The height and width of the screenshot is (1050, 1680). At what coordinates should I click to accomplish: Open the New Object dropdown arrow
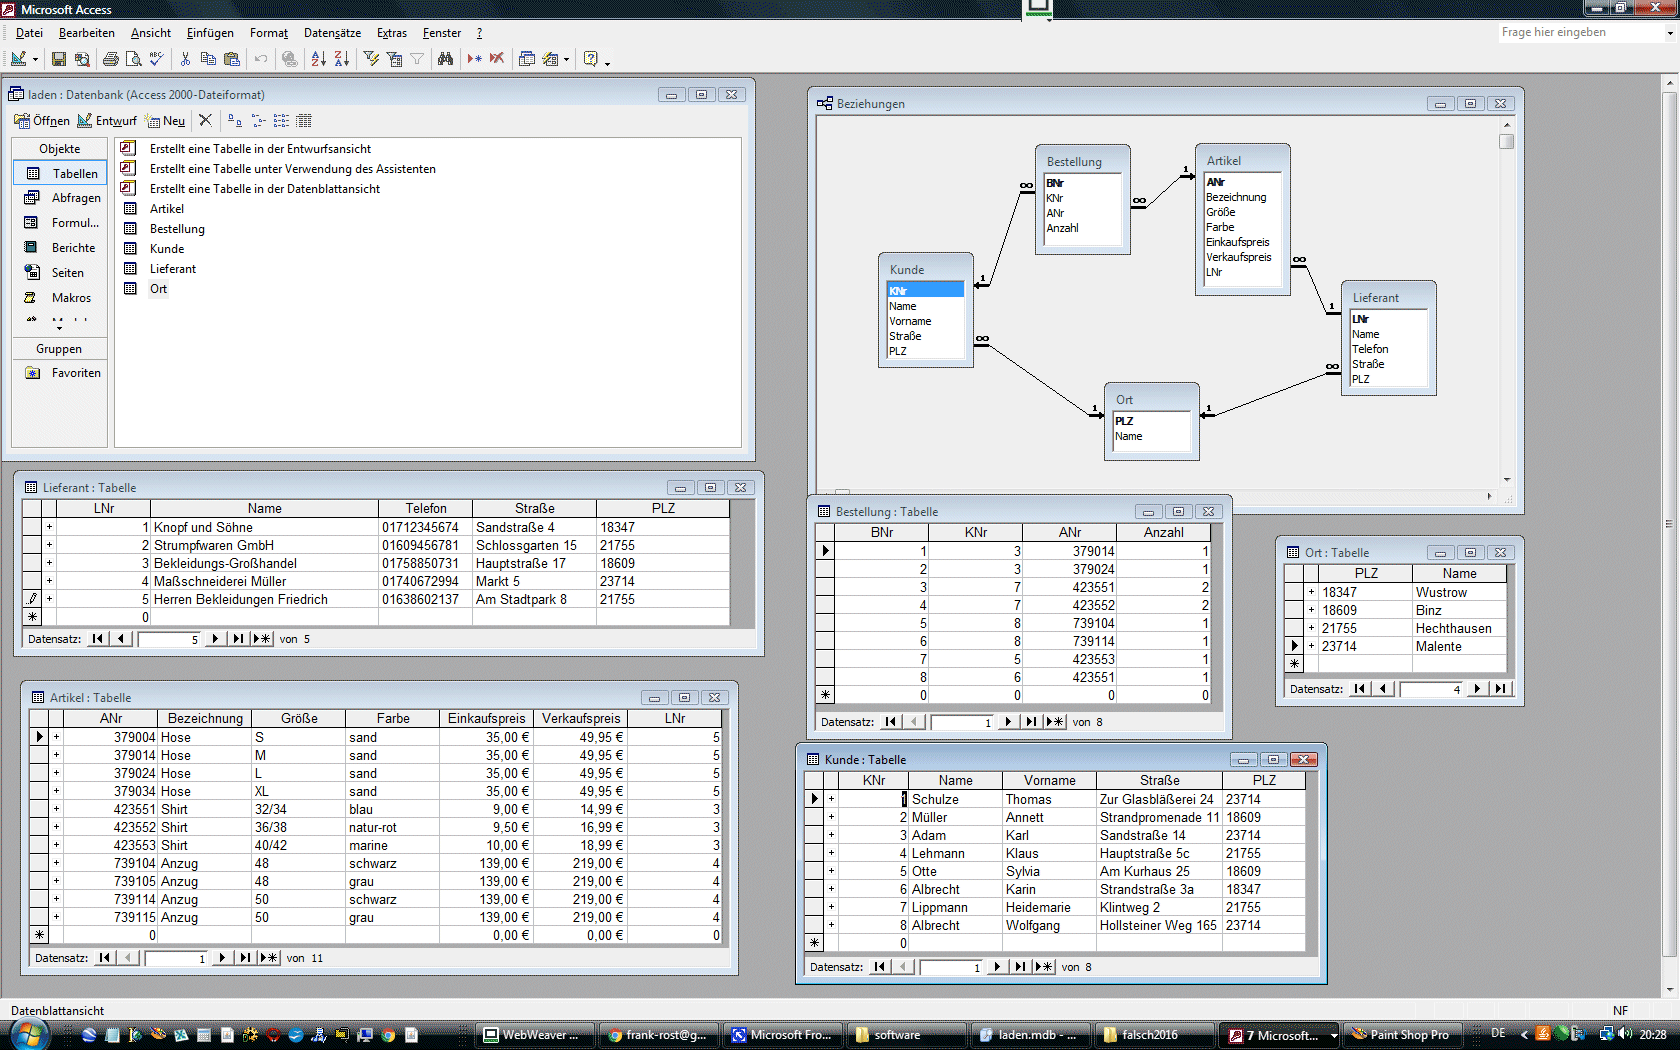[566, 59]
